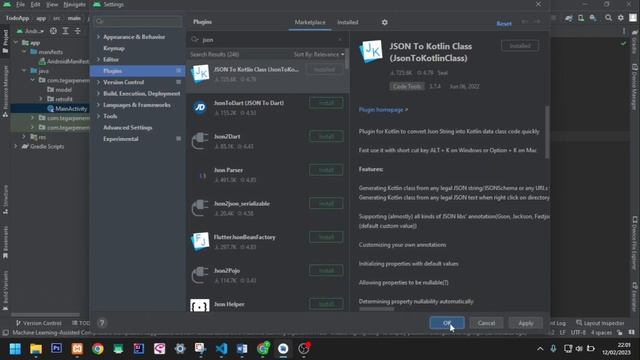Screen dimensions: 640x360
Task: Open Visual Studio Code from the taskbar
Action: point(222,349)
